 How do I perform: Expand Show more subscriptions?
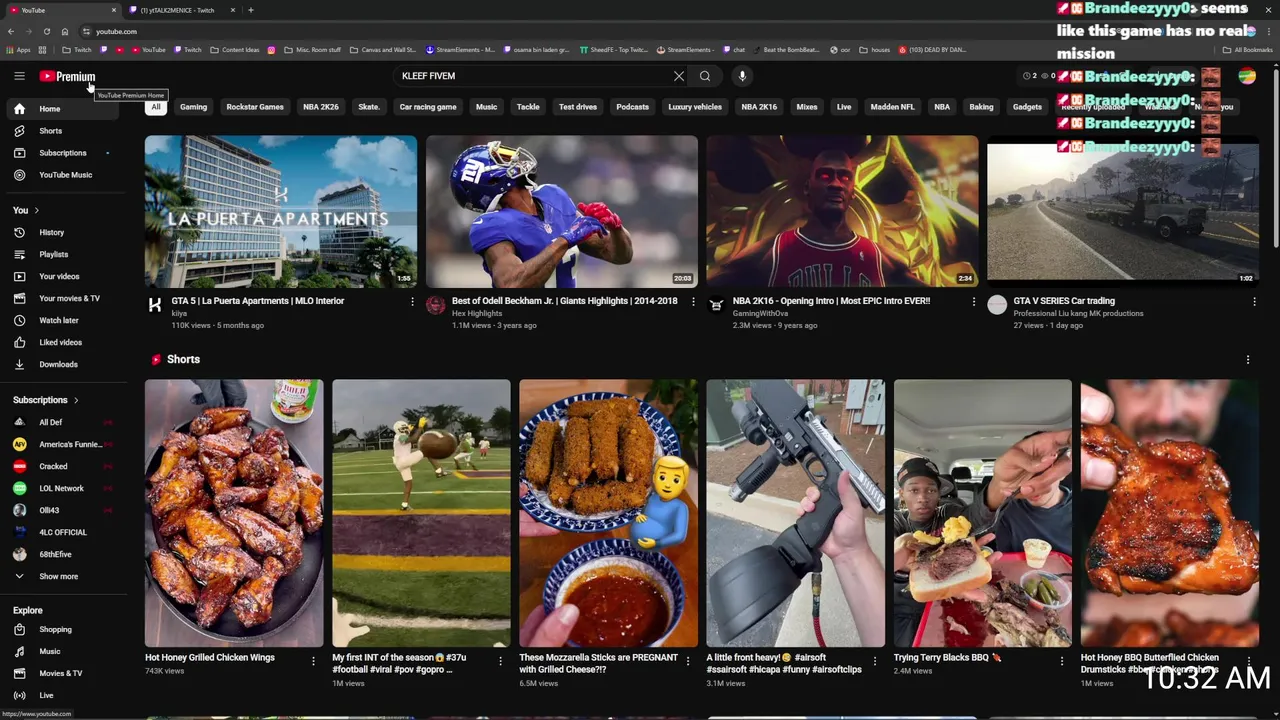[x=64, y=576]
